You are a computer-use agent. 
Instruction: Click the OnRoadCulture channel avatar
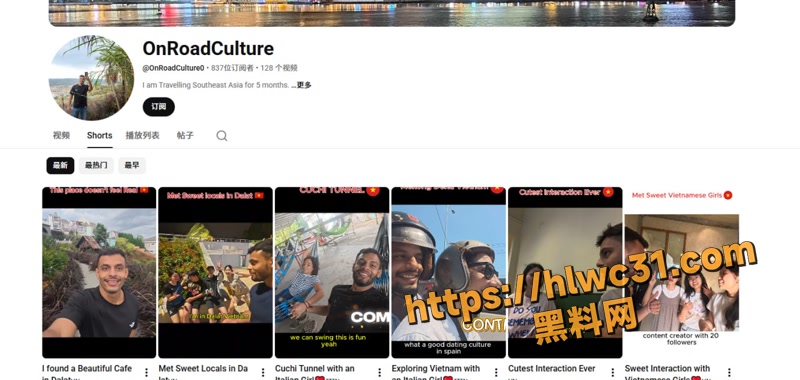coord(91,78)
